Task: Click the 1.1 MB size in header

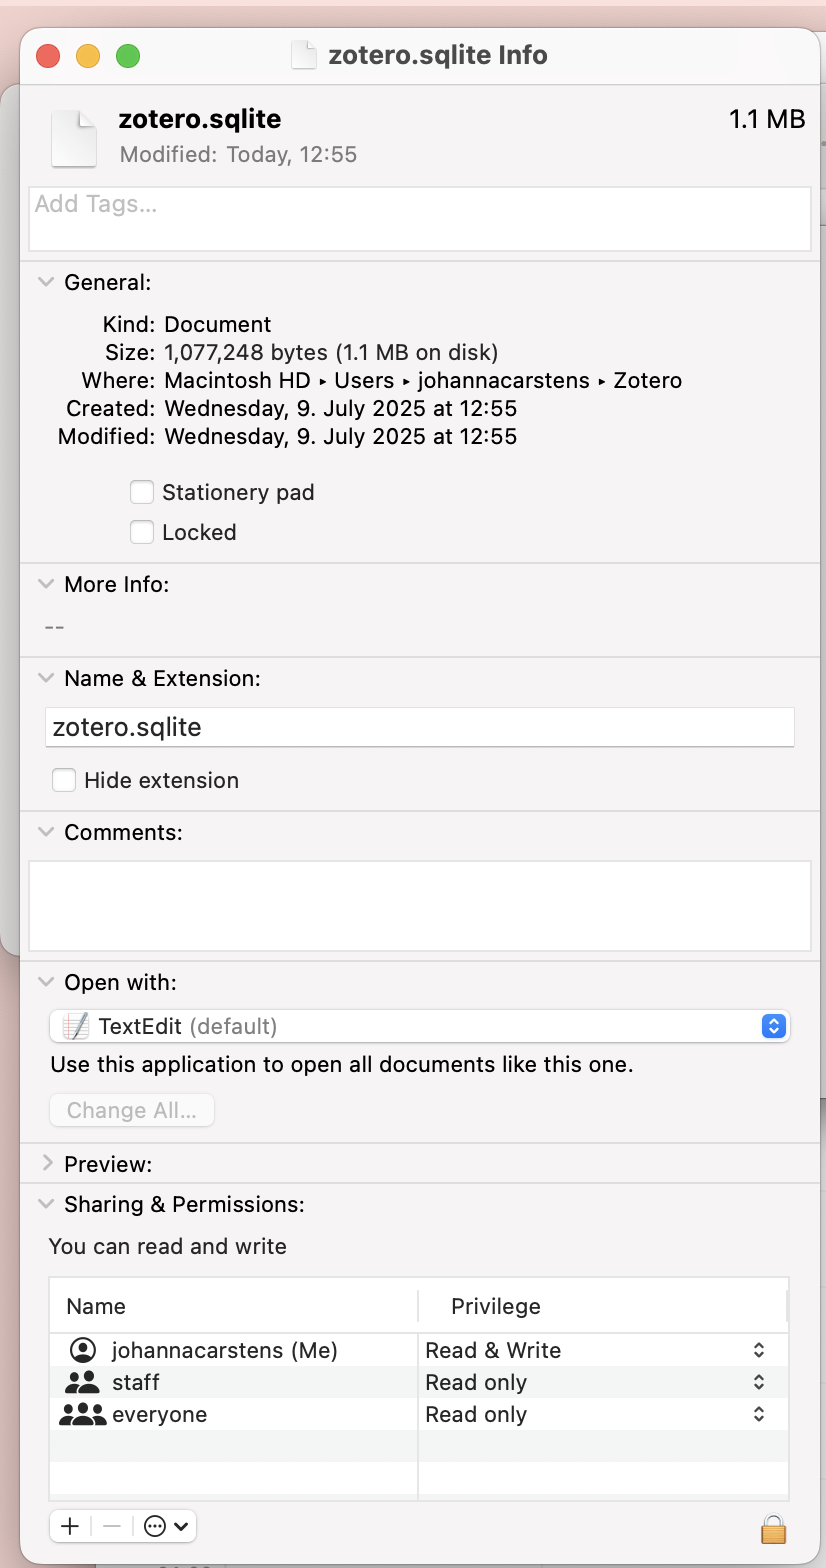Action: click(x=767, y=119)
